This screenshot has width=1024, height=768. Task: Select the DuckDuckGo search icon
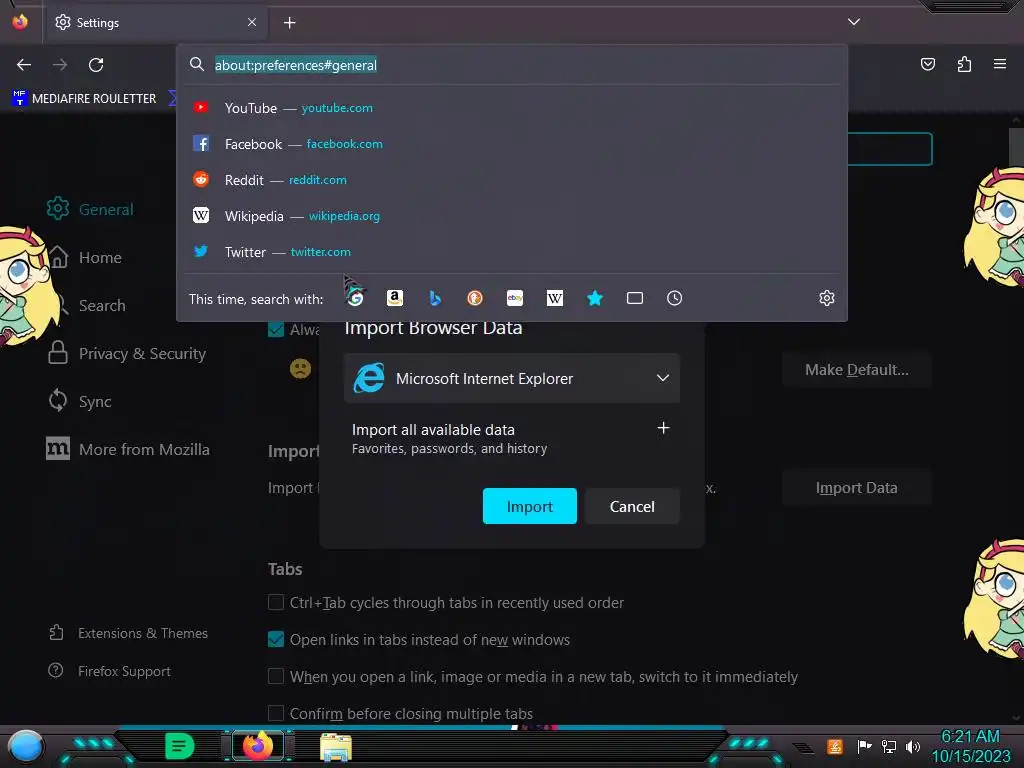[475, 298]
